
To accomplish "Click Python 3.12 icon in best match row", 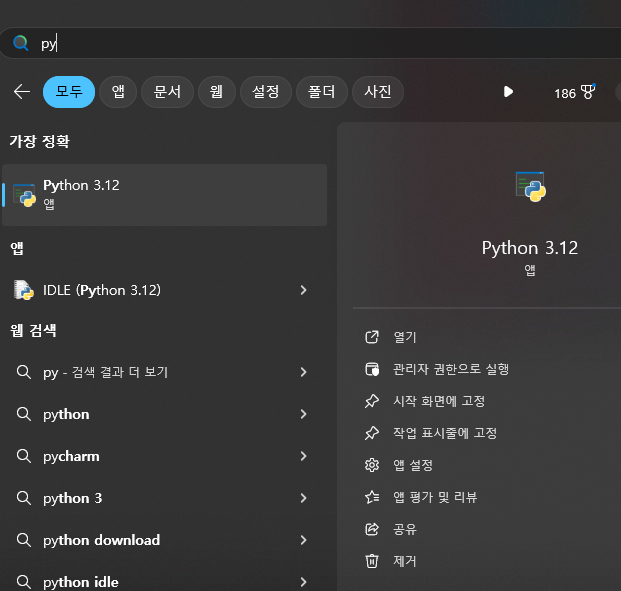I will click(x=24, y=195).
